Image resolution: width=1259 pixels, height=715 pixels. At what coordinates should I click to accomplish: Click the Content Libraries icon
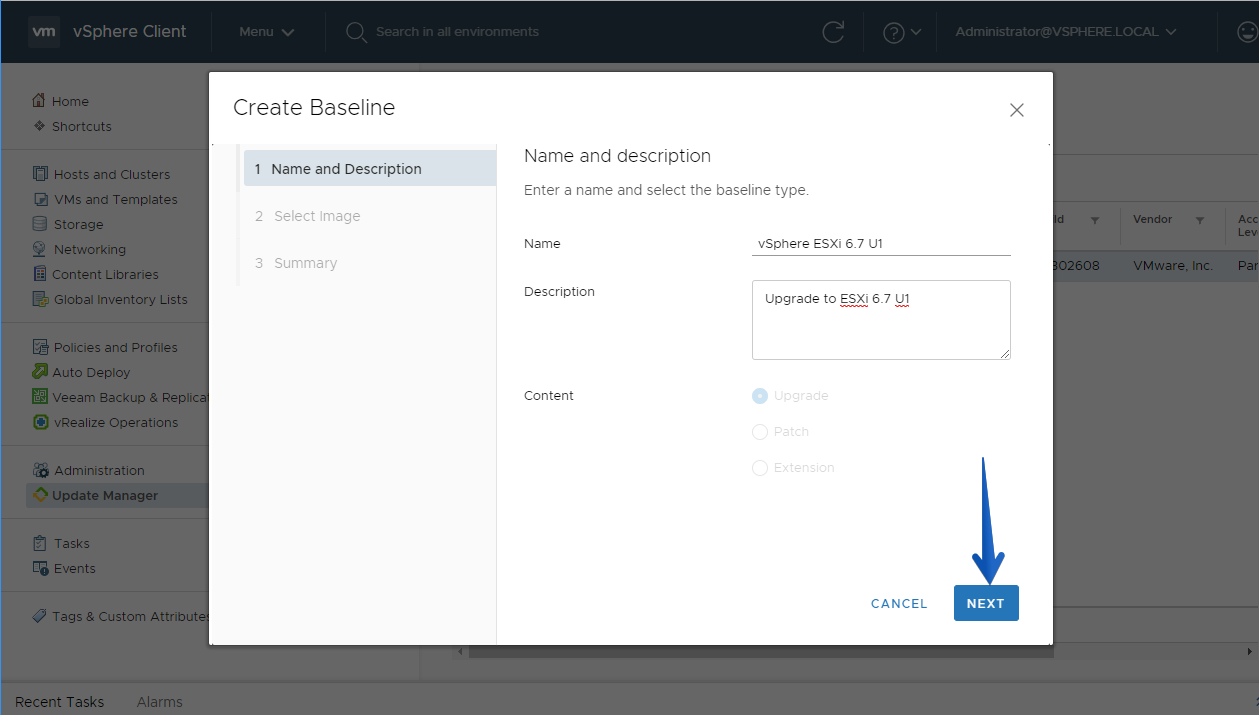(40, 274)
